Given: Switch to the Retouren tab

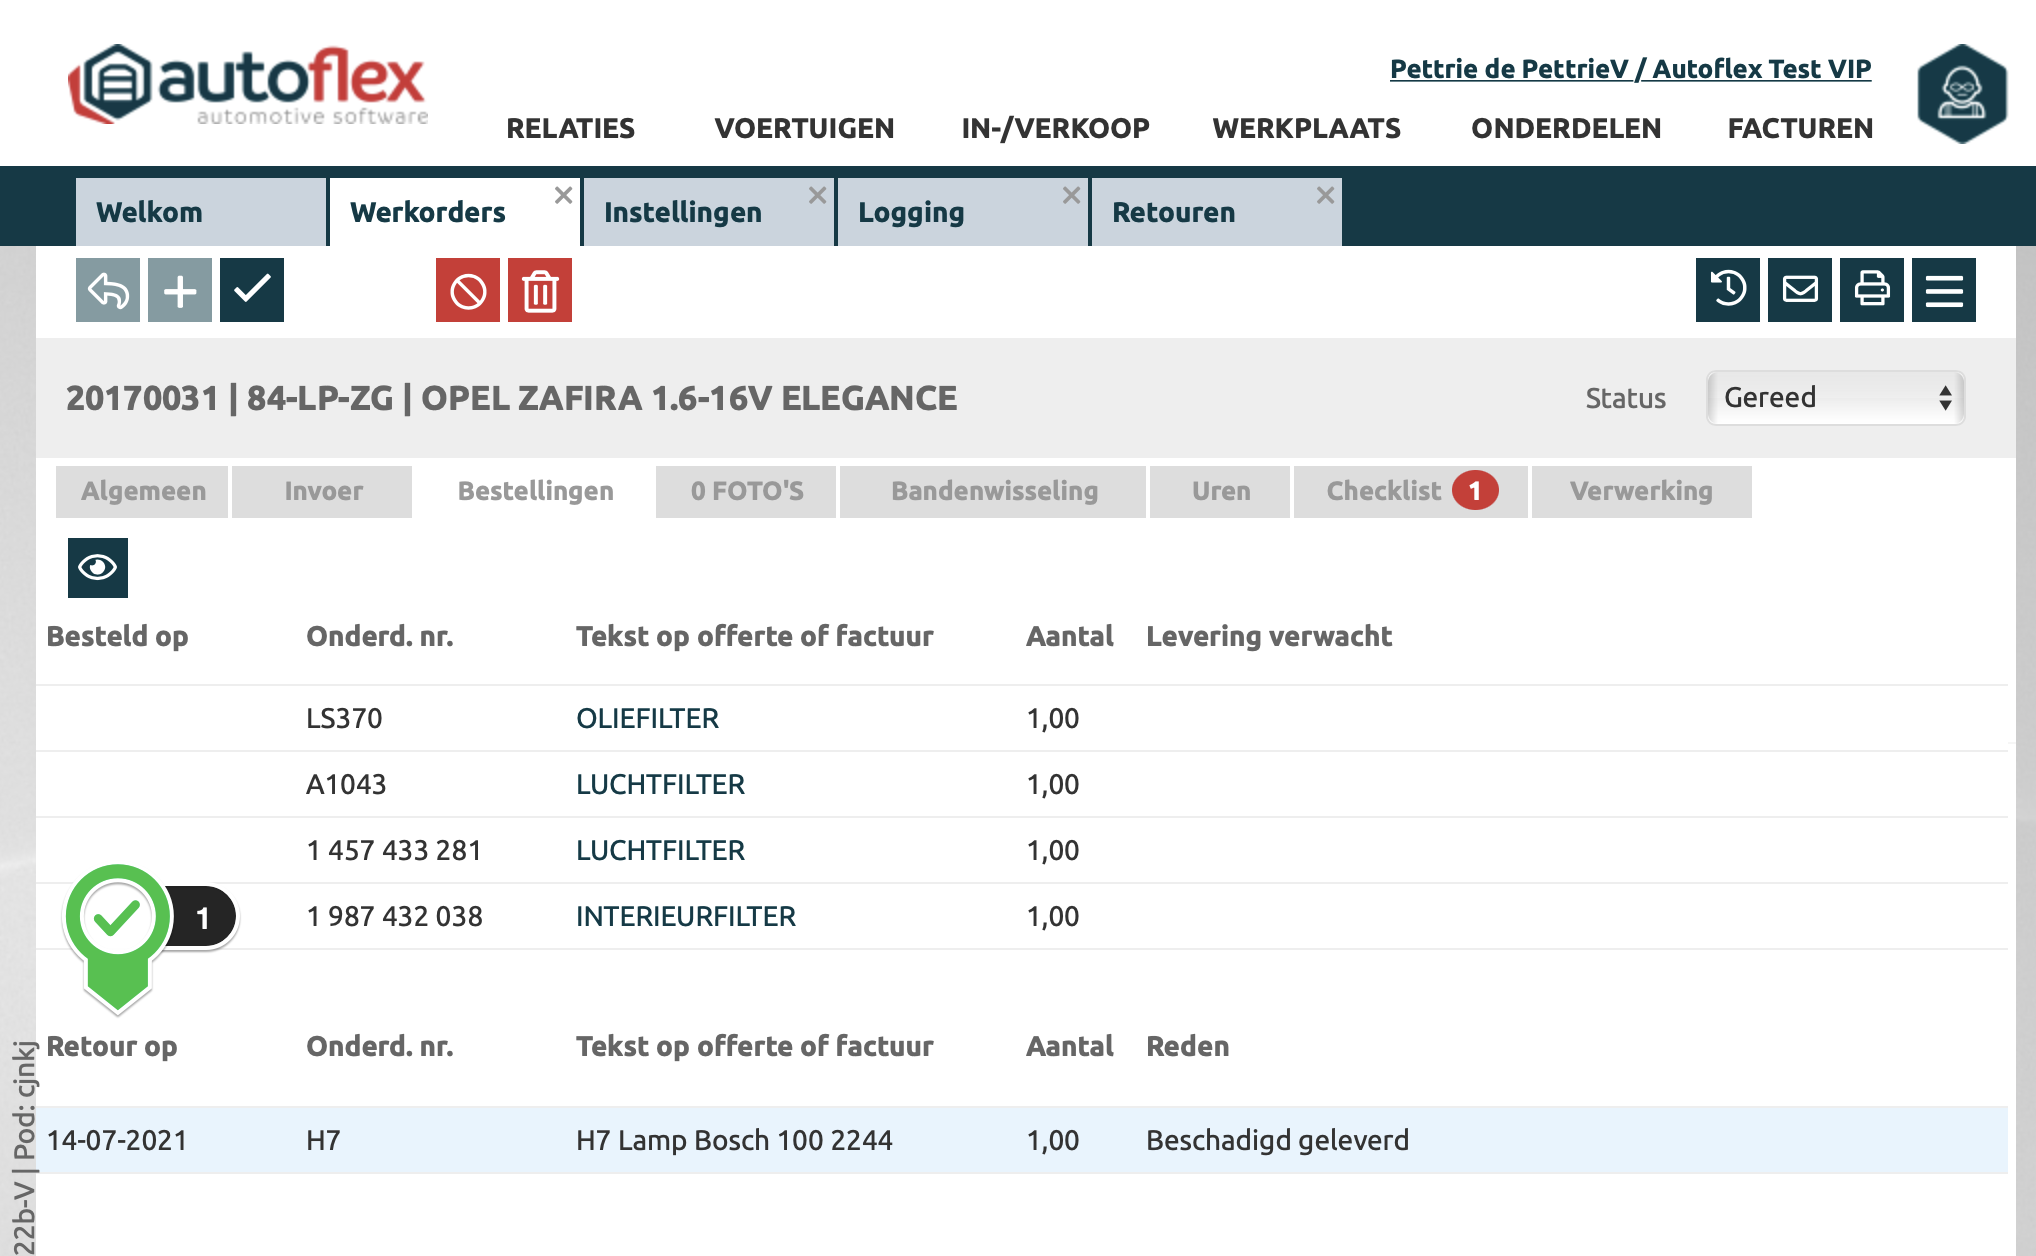Looking at the screenshot, I should 1174,212.
